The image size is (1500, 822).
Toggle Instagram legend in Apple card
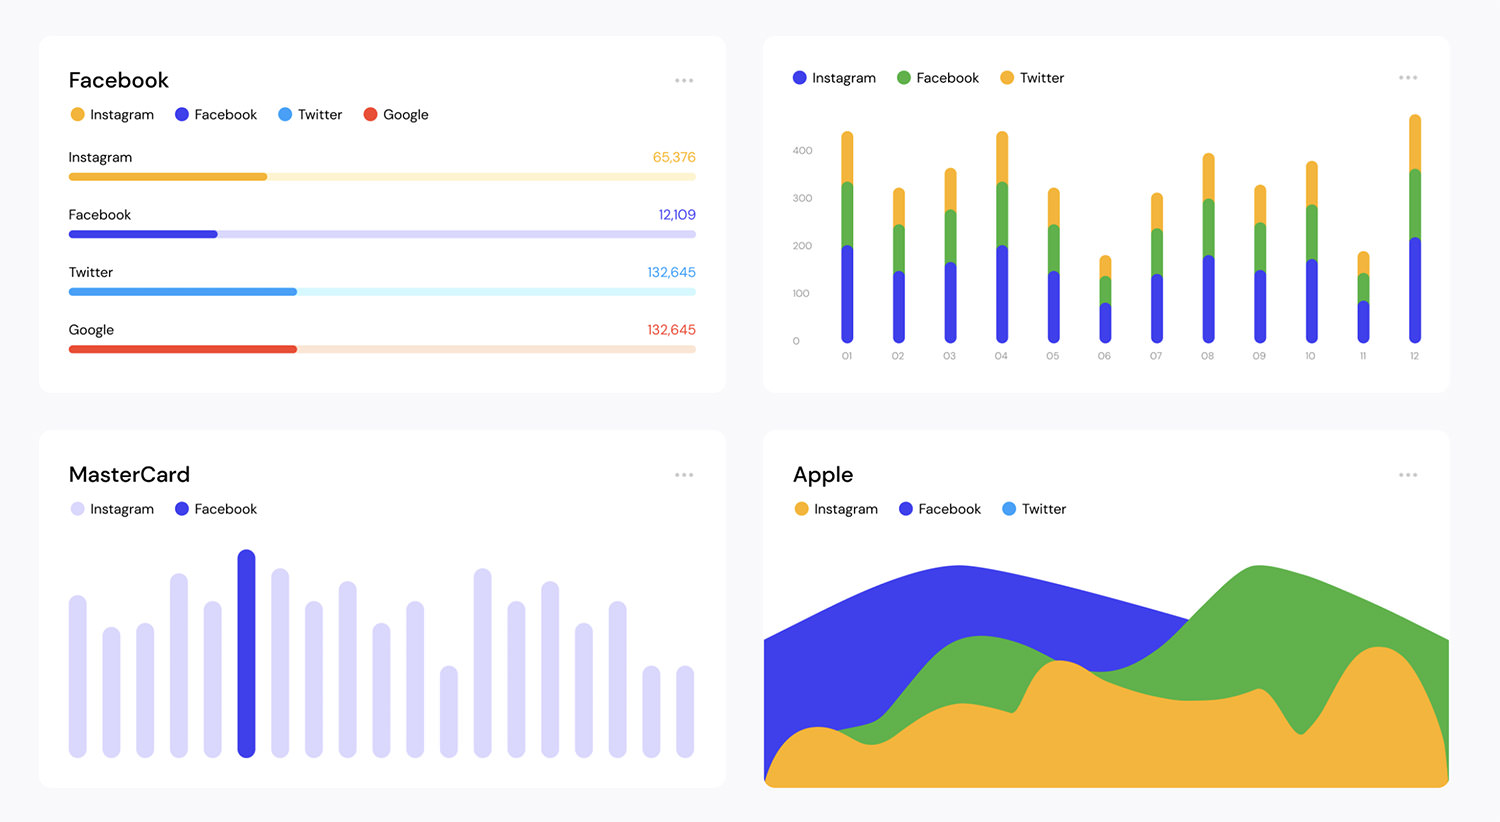coord(836,509)
